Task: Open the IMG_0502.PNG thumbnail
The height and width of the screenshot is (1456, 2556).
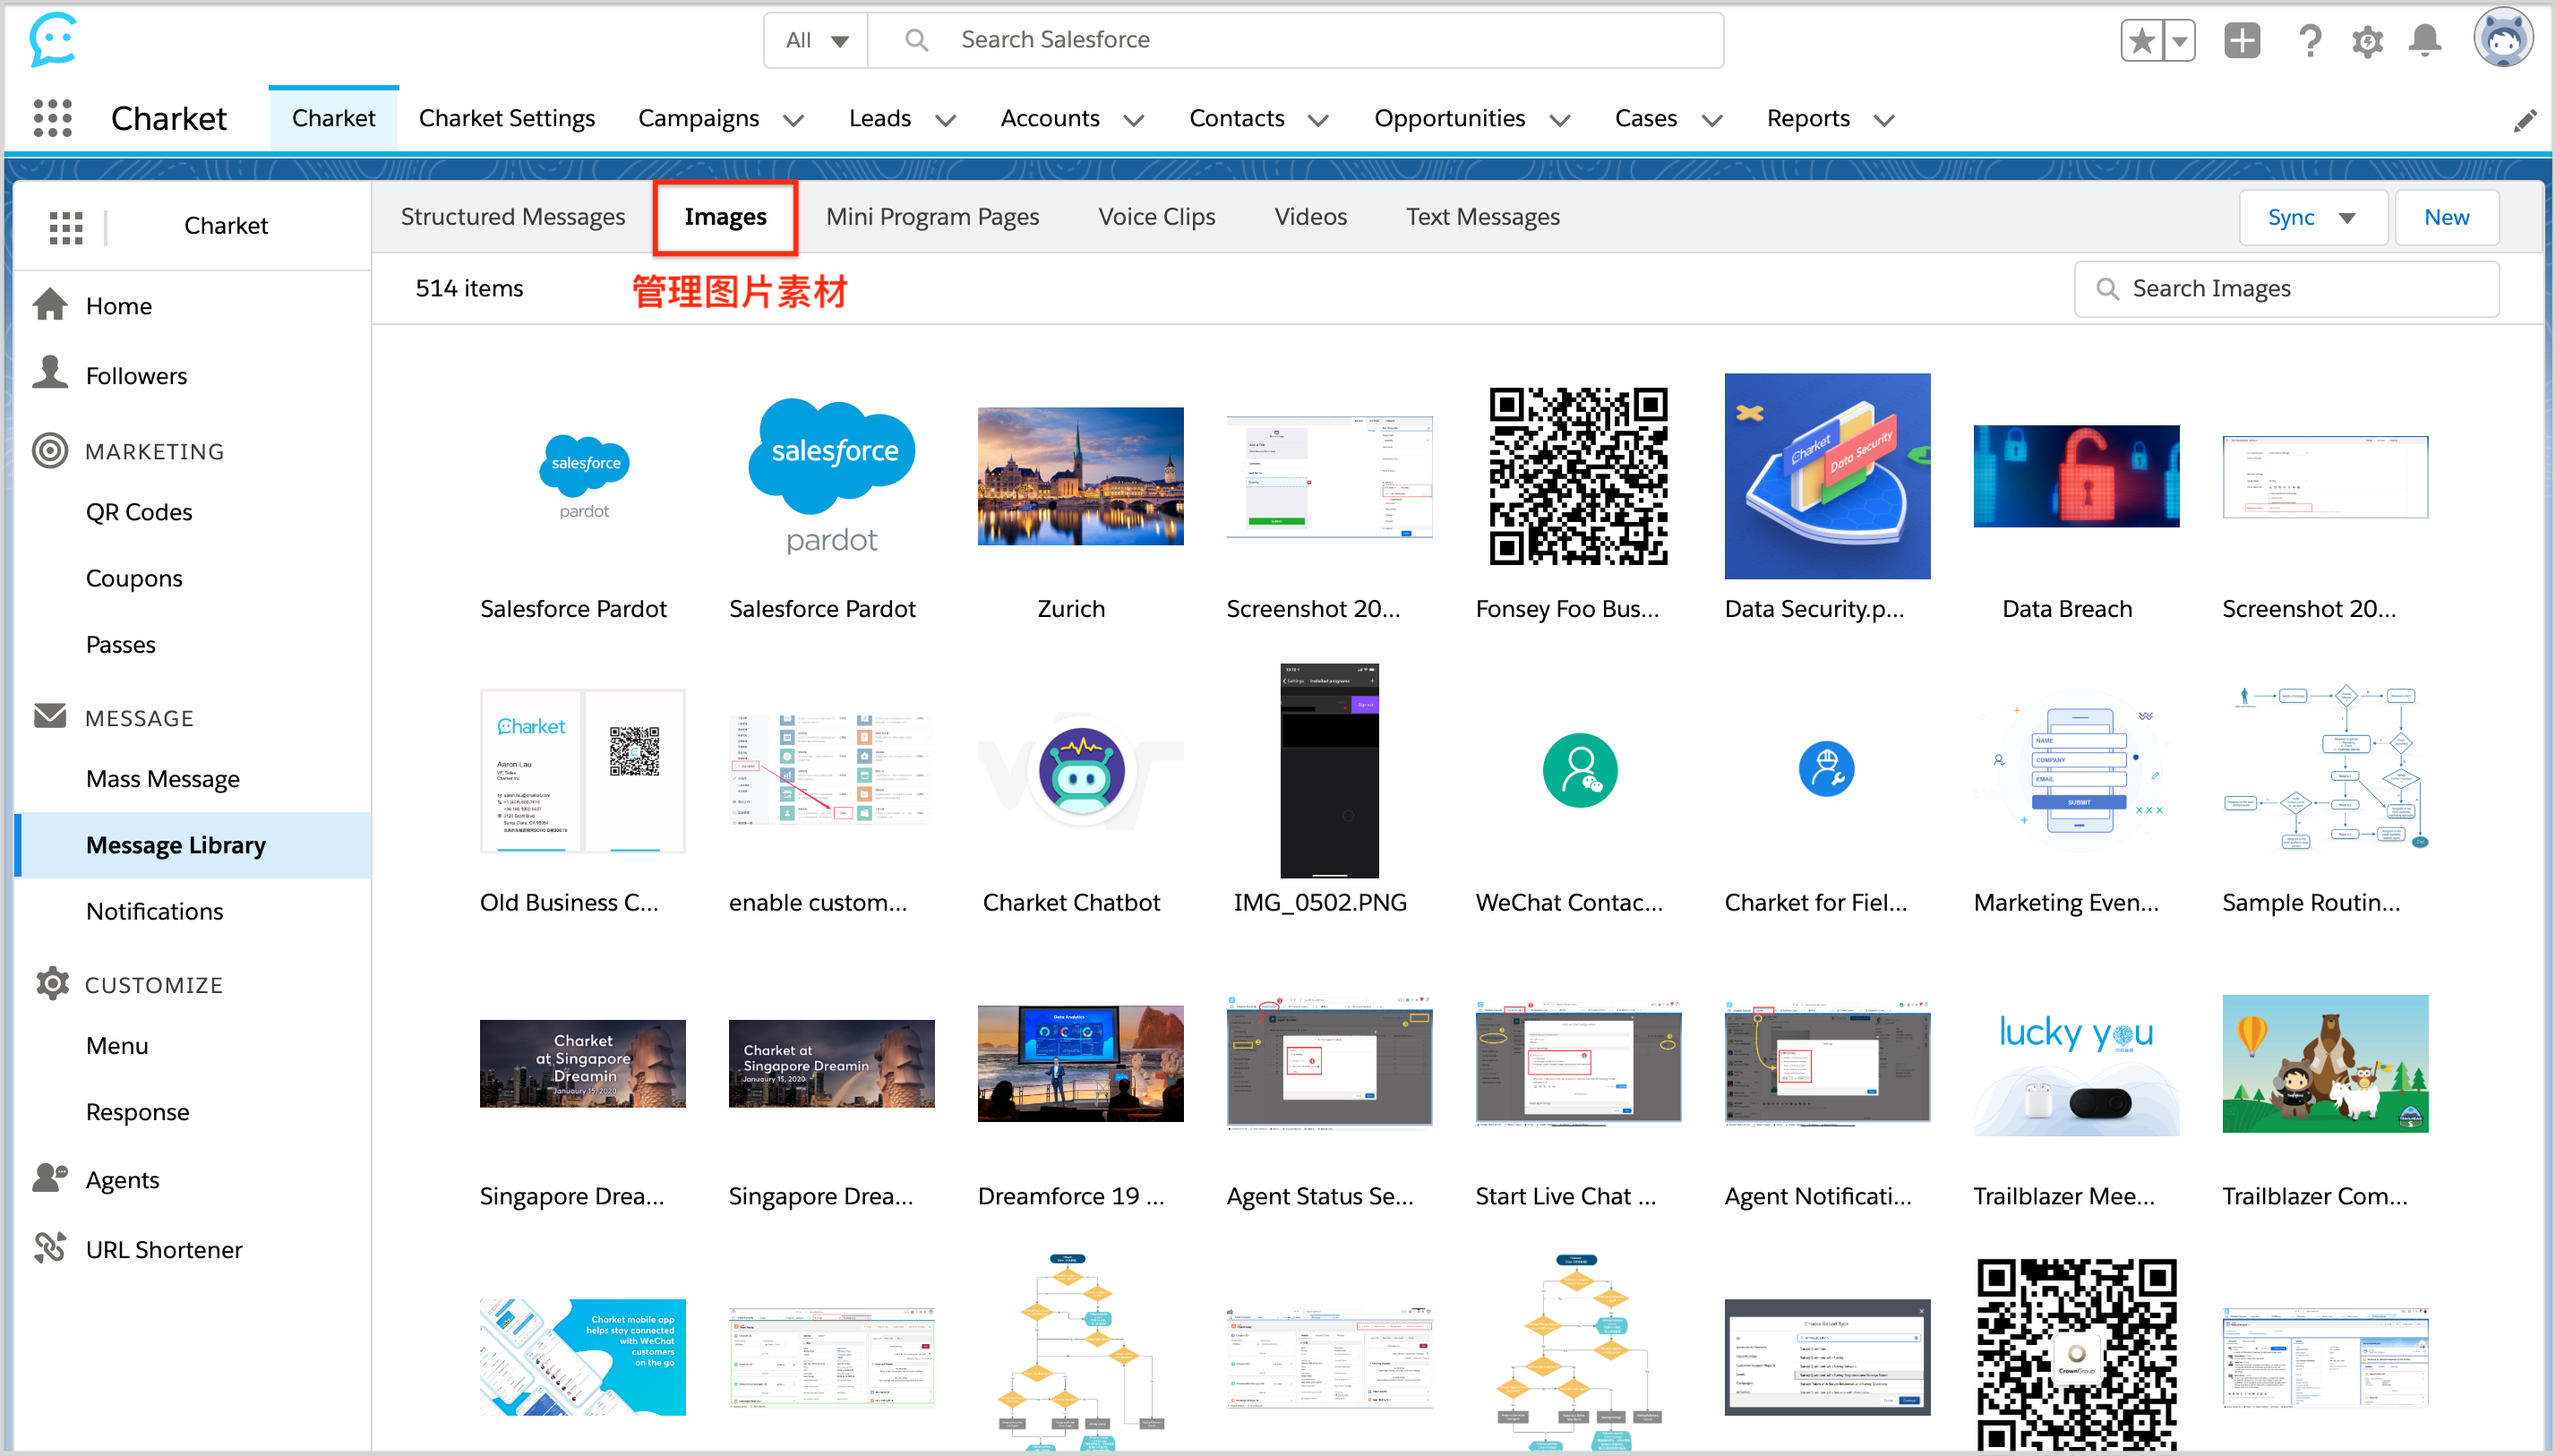Action: point(1329,770)
